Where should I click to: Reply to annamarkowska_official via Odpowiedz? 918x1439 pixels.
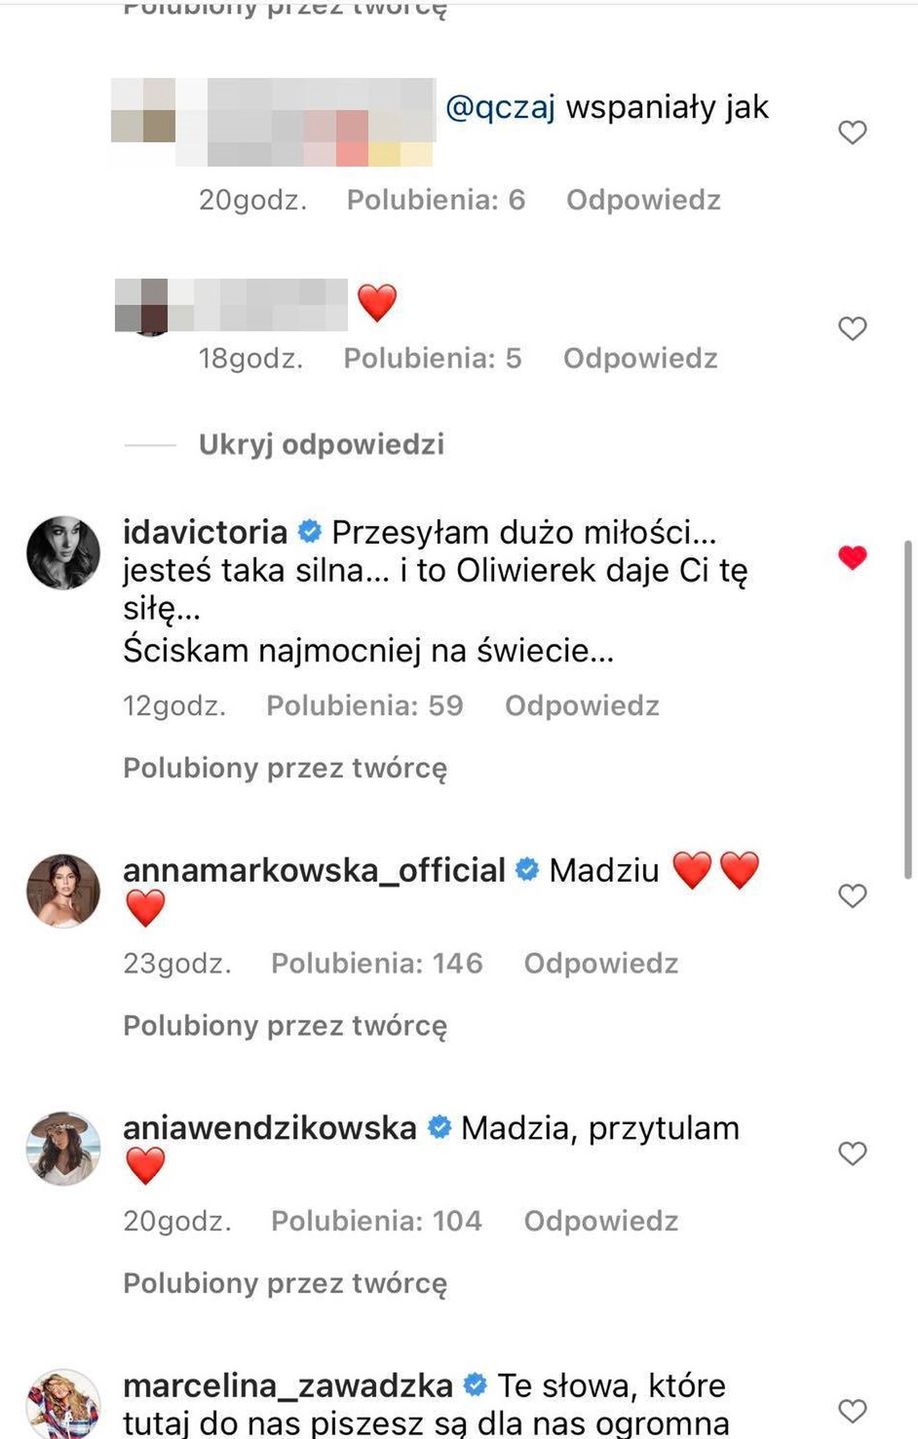(601, 963)
